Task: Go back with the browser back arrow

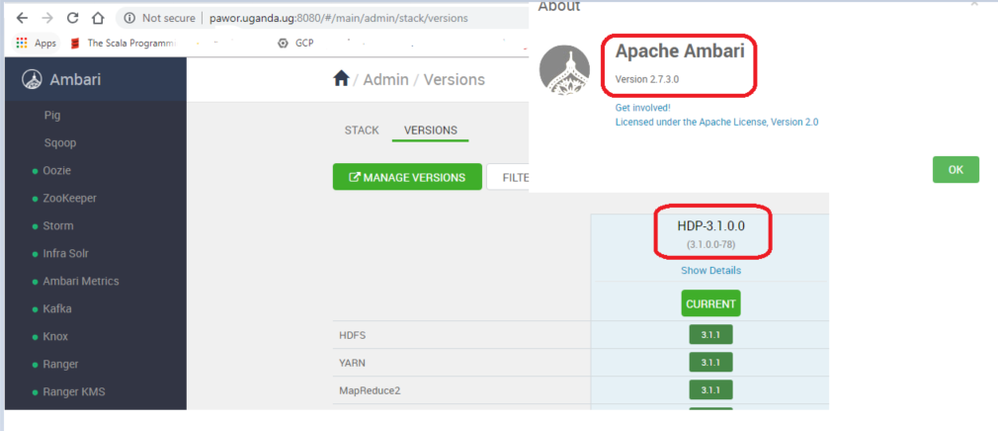Action: tap(22, 18)
